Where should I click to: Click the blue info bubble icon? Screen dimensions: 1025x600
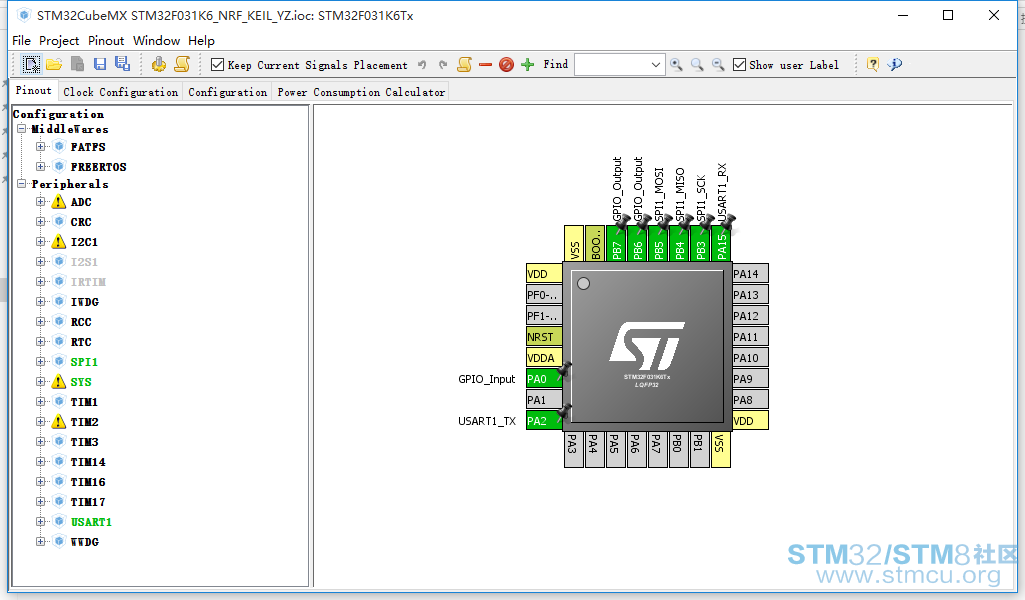(895, 64)
